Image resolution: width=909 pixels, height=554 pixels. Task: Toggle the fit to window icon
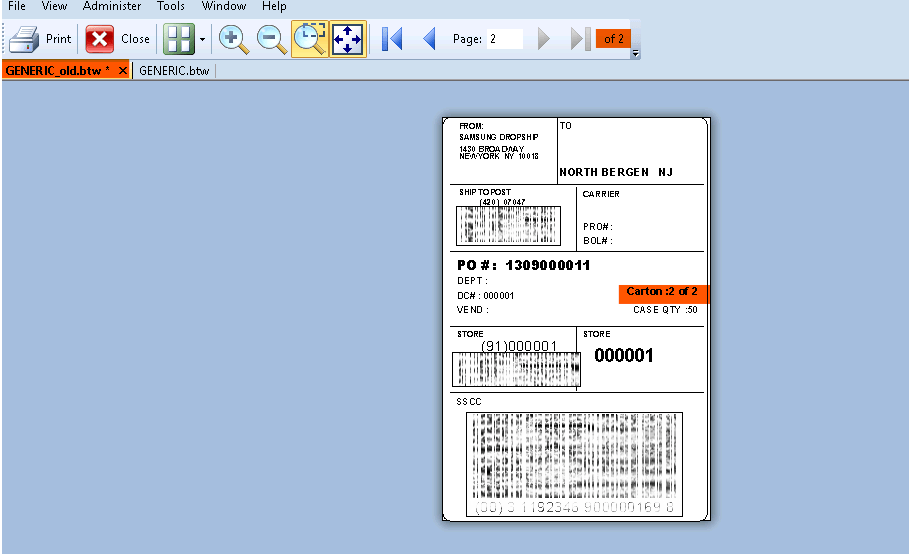[348, 39]
